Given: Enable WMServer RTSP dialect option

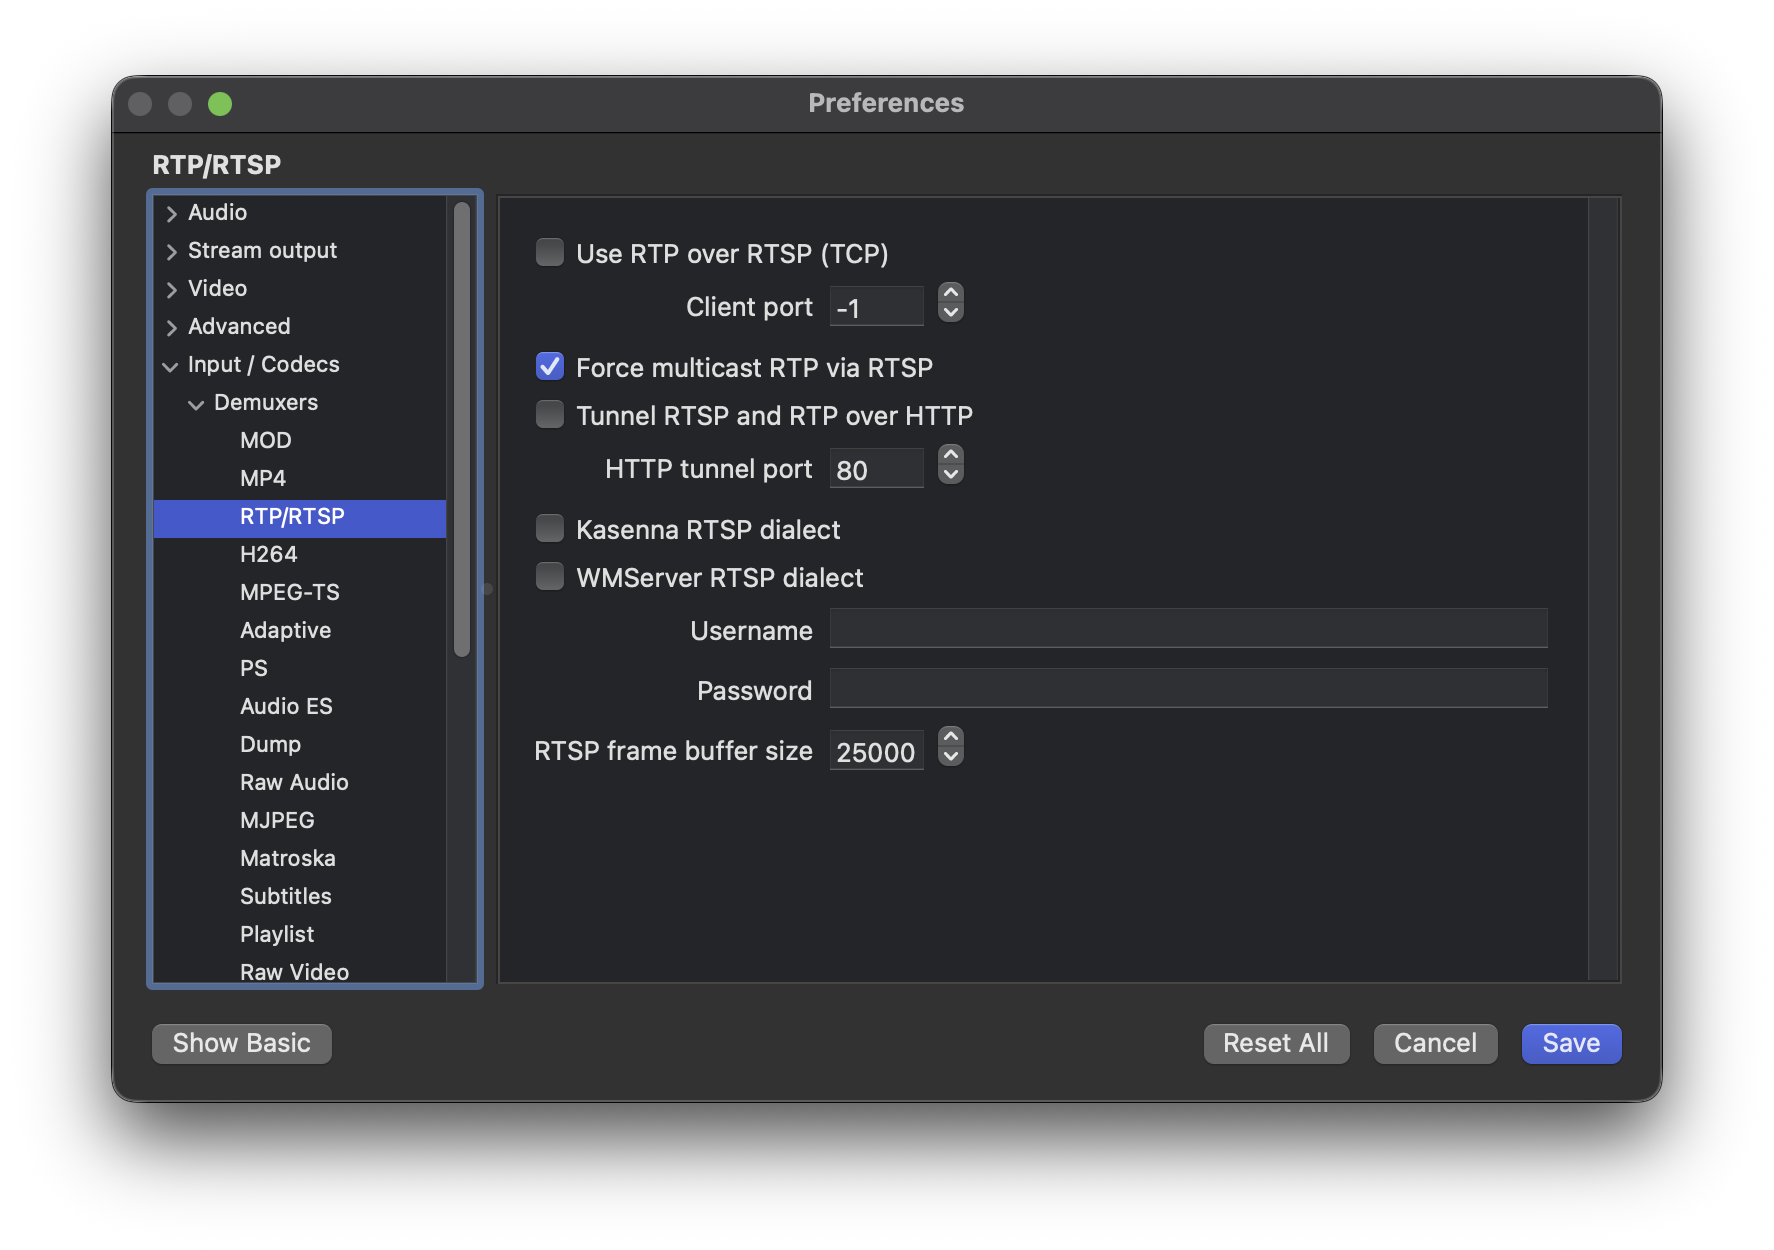Looking at the screenshot, I should [x=550, y=577].
